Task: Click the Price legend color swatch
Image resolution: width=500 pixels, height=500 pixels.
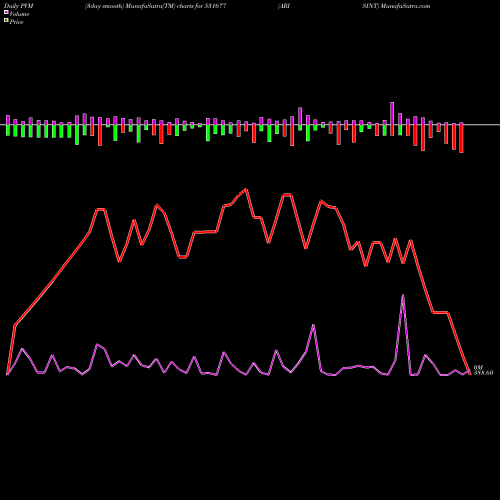Action: pyautogui.click(x=6, y=21)
